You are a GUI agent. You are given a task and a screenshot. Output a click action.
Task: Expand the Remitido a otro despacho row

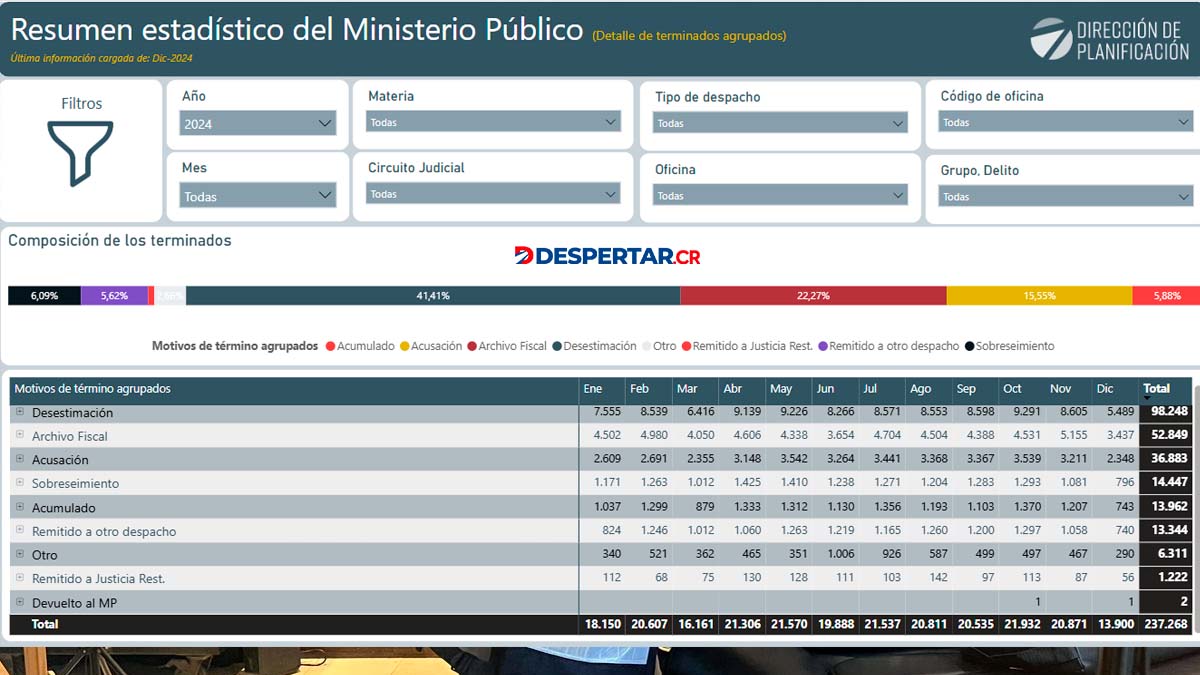[20, 530]
